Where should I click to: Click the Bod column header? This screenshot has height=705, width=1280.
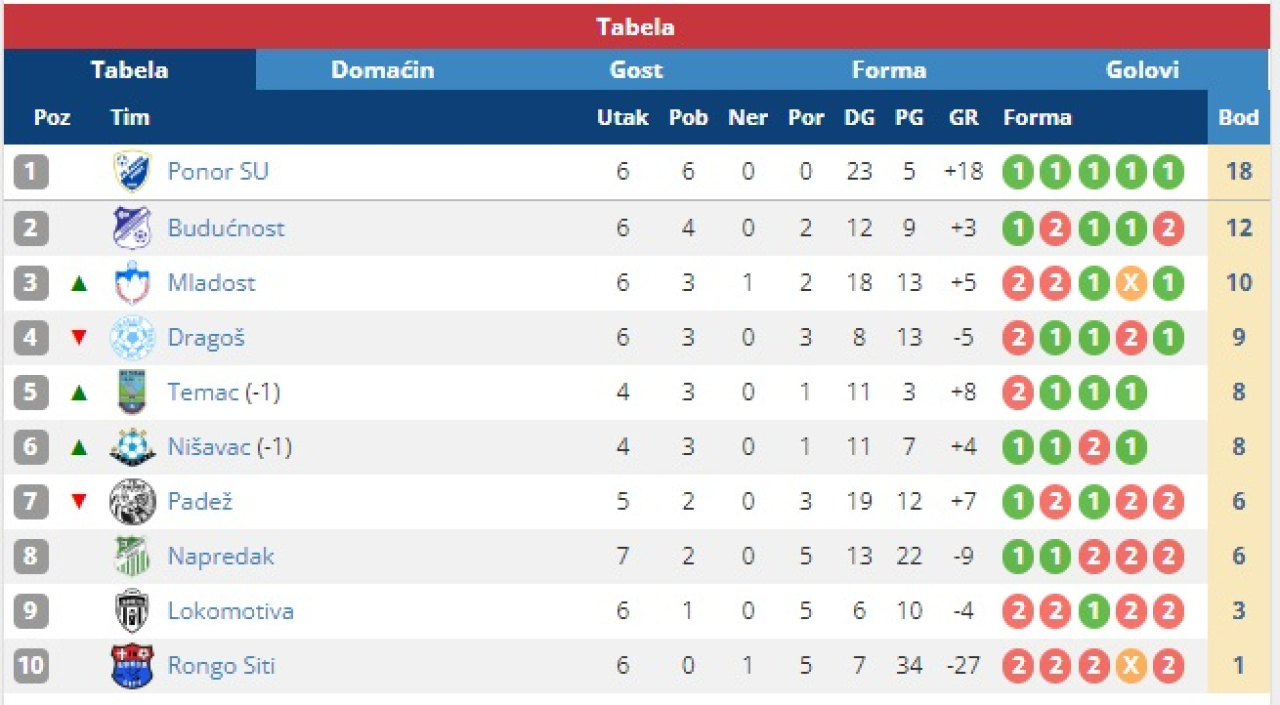tap(1238, 118)
